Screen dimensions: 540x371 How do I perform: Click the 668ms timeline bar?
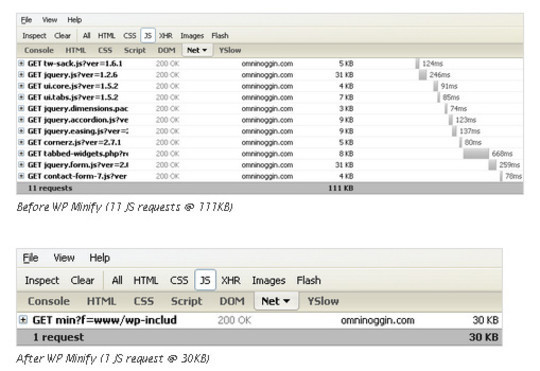tap(476, 154)
